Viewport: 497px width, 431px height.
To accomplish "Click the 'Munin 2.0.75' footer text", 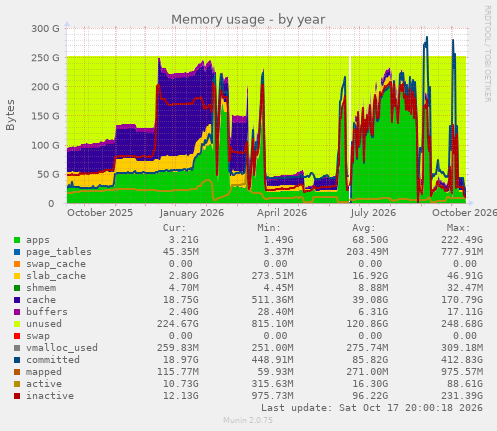I will click(248, 420).
